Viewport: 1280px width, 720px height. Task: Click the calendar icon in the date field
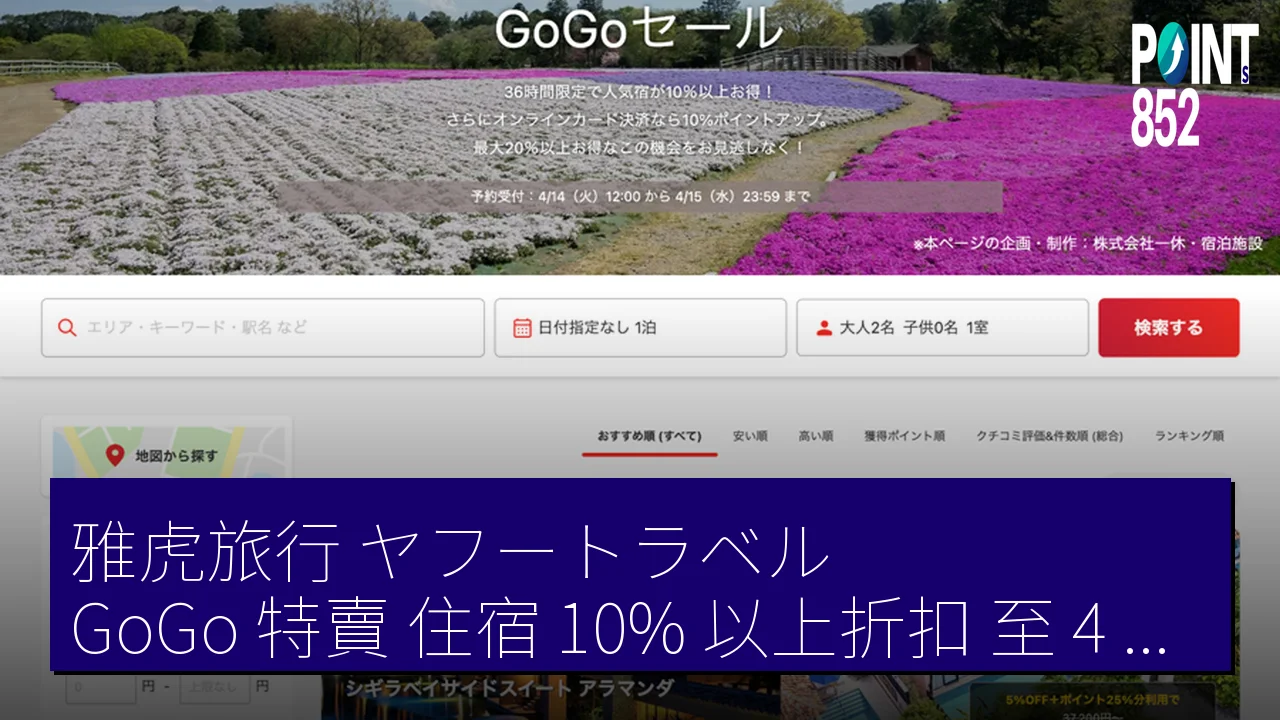(x=521, y=328)
